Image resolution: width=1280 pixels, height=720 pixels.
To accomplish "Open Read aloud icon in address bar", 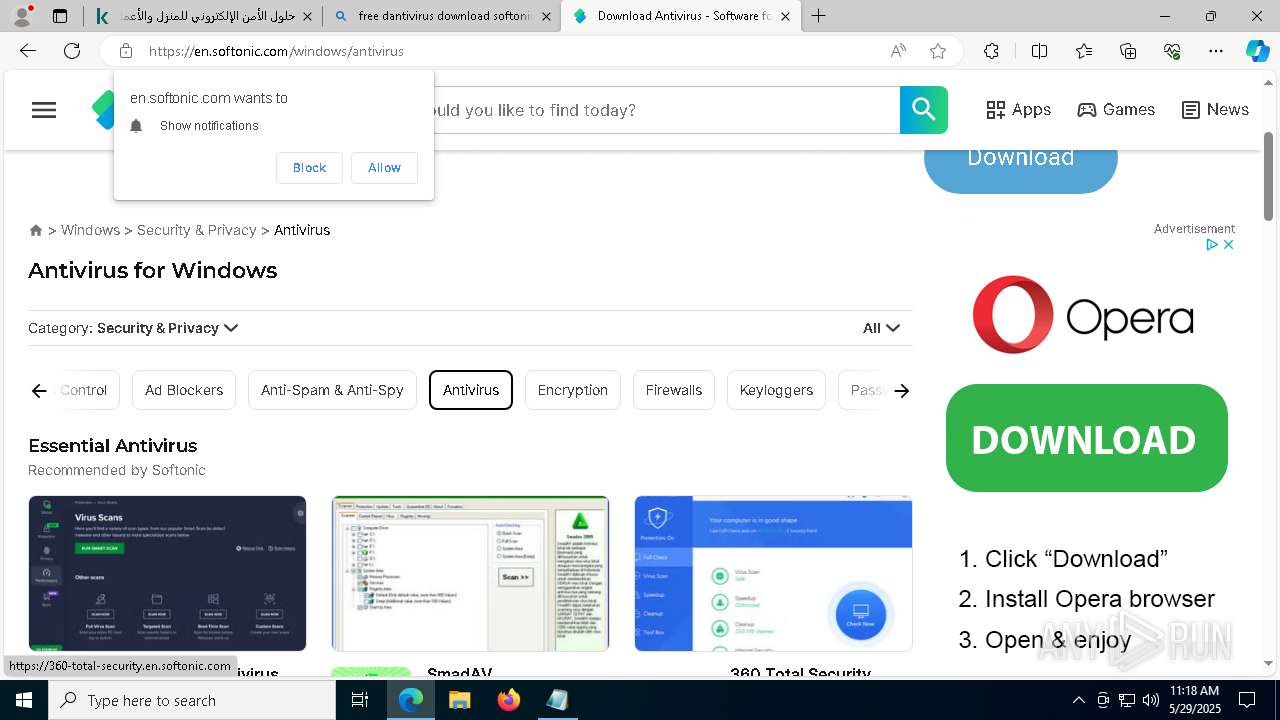I will [898, 51].
